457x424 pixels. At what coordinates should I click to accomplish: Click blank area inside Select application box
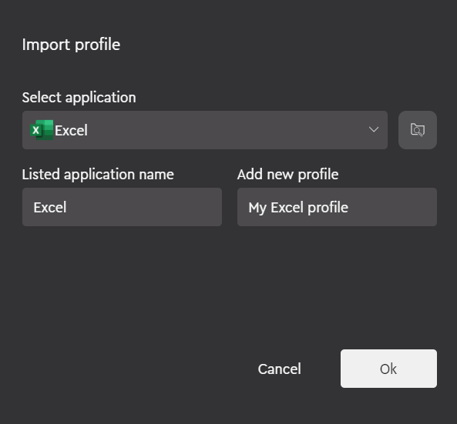tap(227, 130)
